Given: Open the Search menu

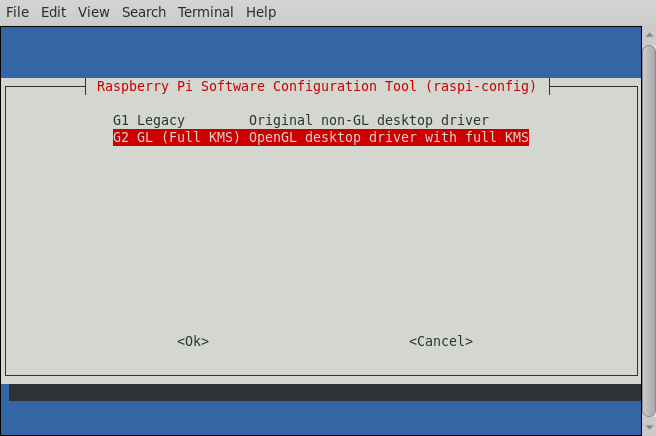Looking at the screenshot, I should (144, 12).
